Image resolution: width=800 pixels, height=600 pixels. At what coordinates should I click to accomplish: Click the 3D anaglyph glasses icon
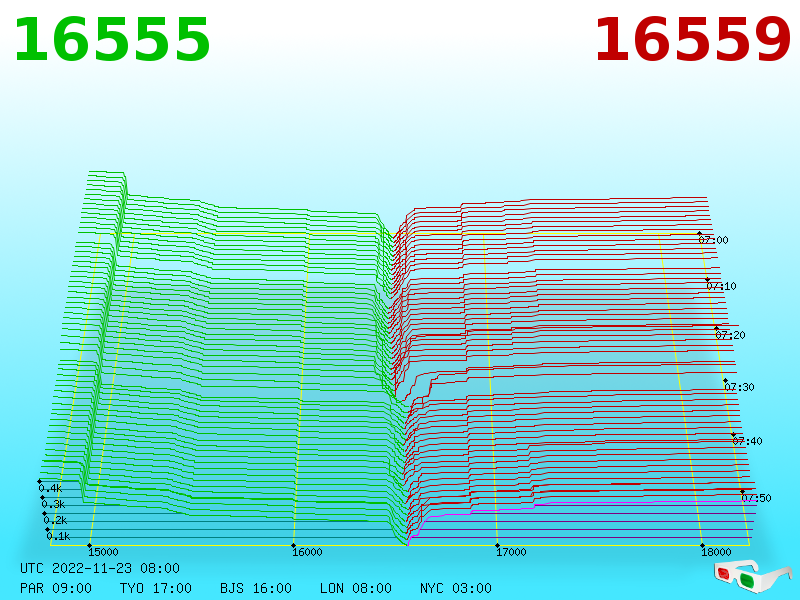click(x=752, y=577)
